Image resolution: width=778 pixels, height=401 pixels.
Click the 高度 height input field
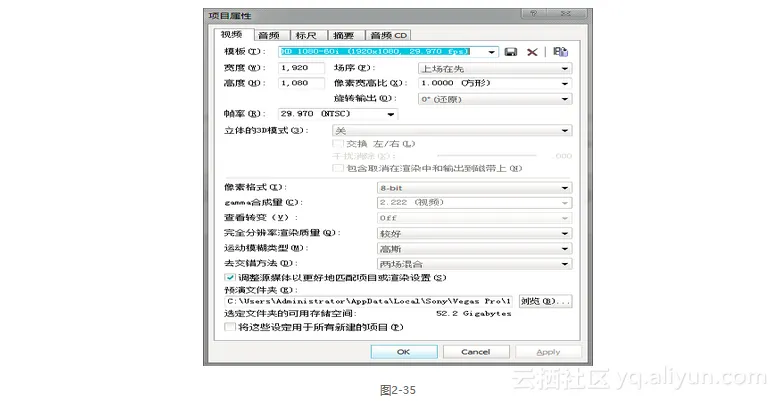coord(301,83)
